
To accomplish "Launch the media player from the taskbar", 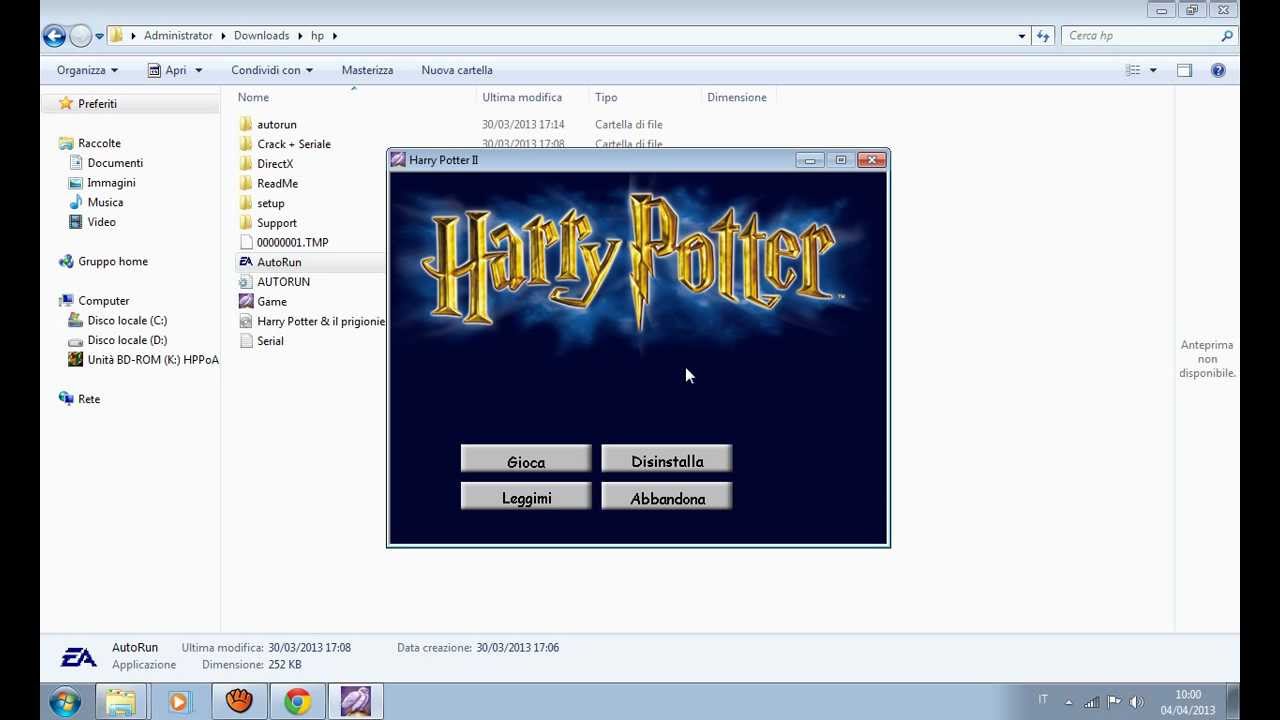I will pos(179,702).
